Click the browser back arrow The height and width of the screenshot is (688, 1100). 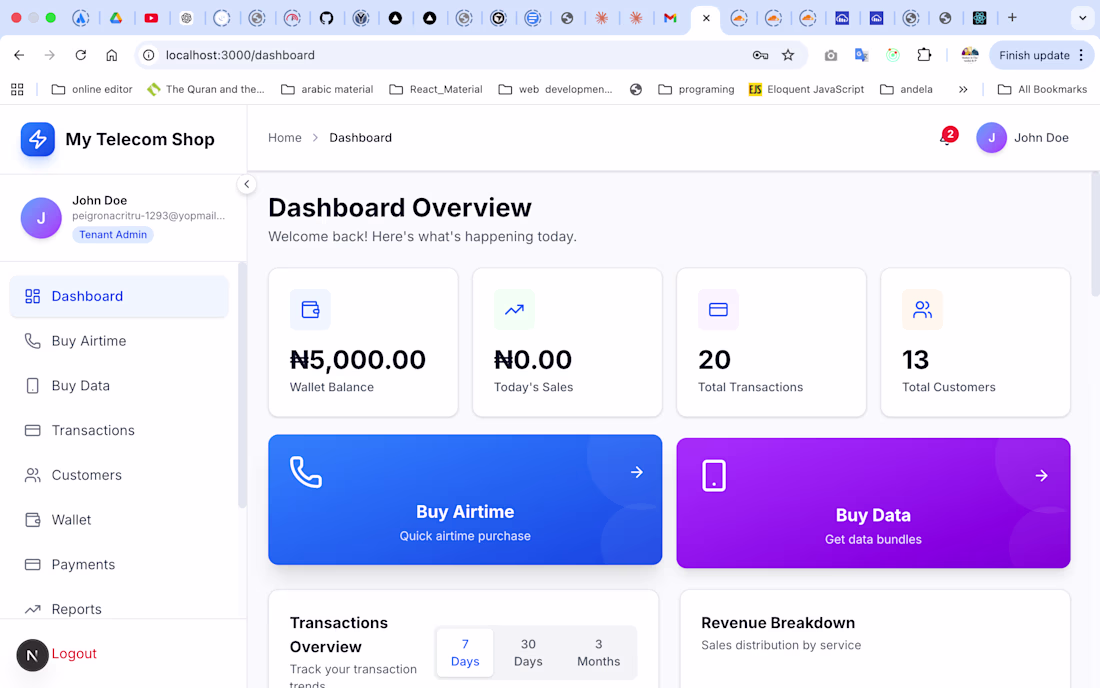[19, 55]
